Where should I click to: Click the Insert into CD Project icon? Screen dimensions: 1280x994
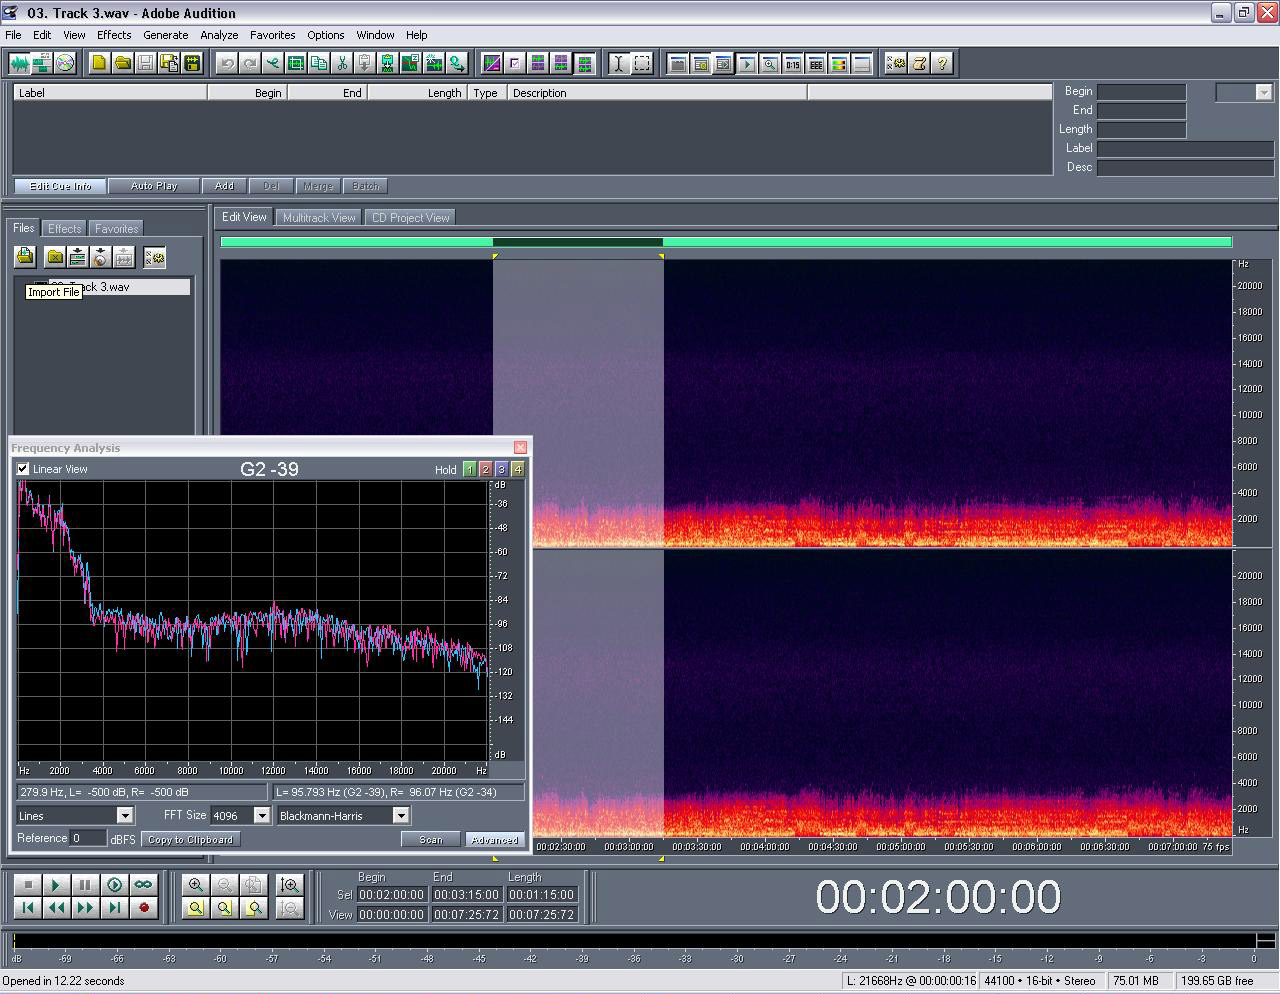(x=100, y=257)
